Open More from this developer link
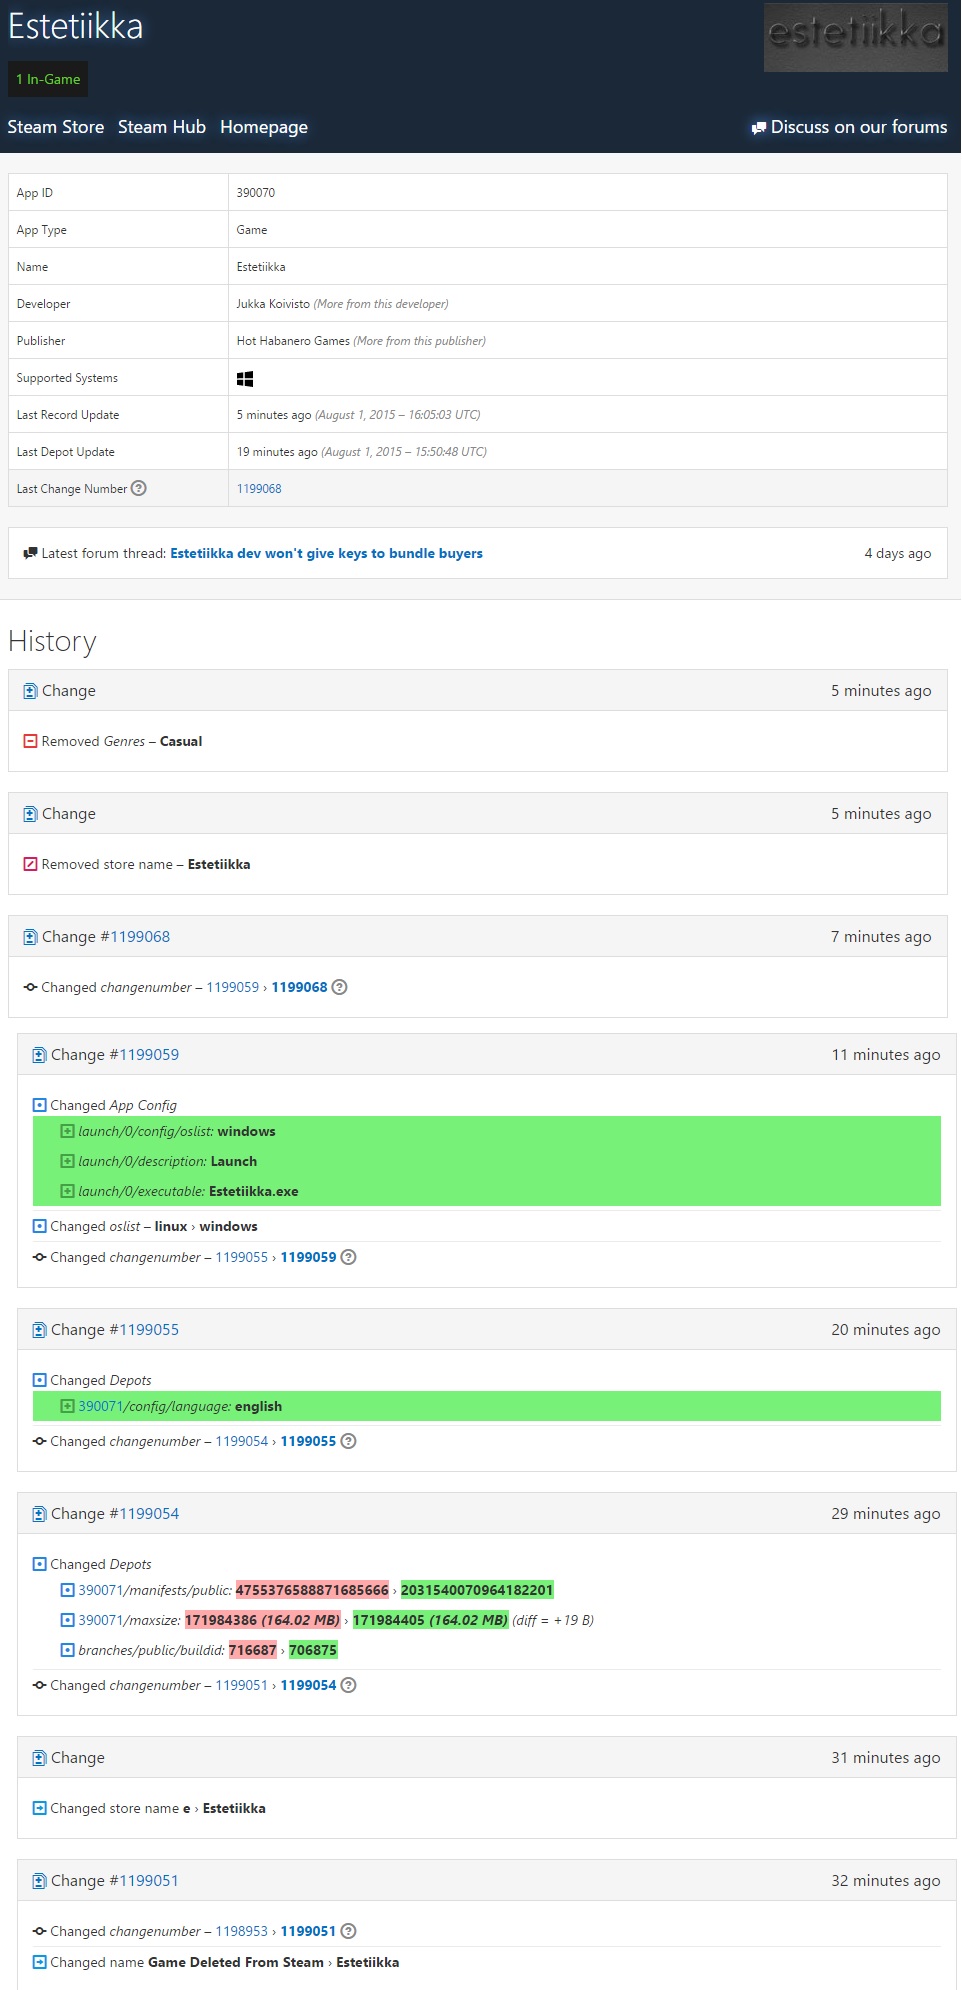Viewport: 962px width, 1990px height. click(x=381, y=304)
